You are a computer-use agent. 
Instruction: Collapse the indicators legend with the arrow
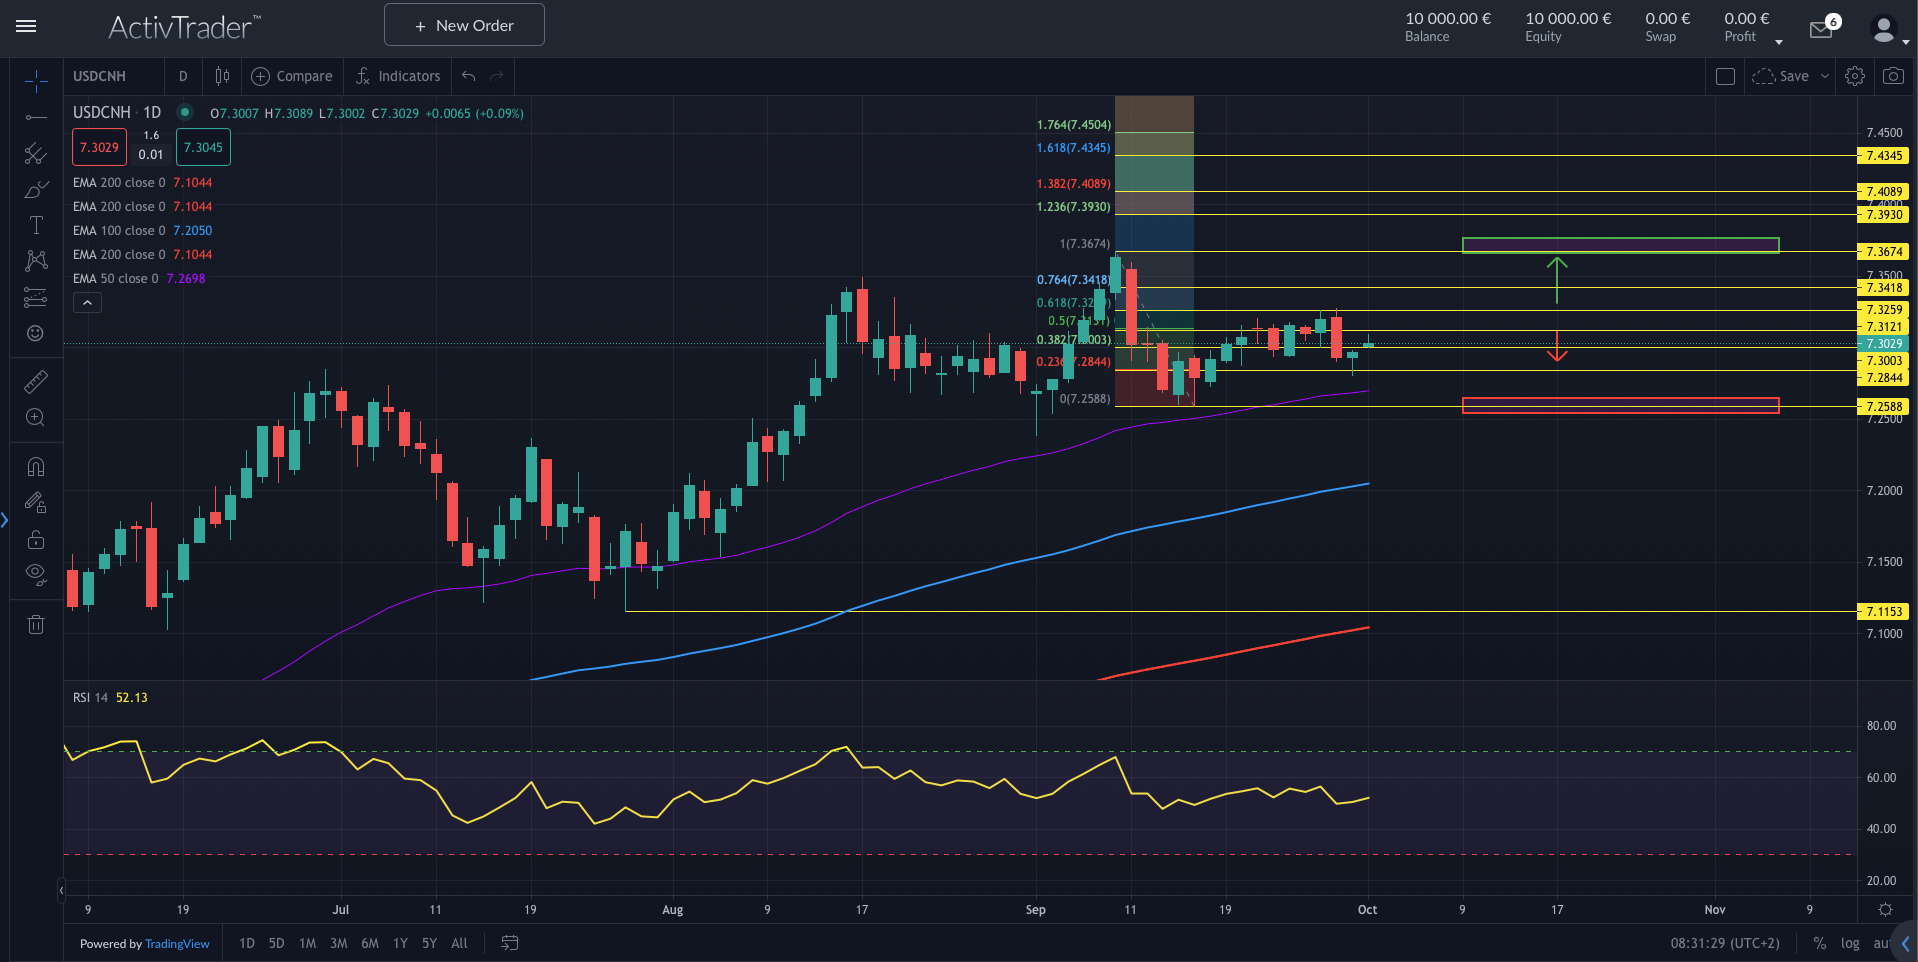pyautogui.click(x=86, y=302)
